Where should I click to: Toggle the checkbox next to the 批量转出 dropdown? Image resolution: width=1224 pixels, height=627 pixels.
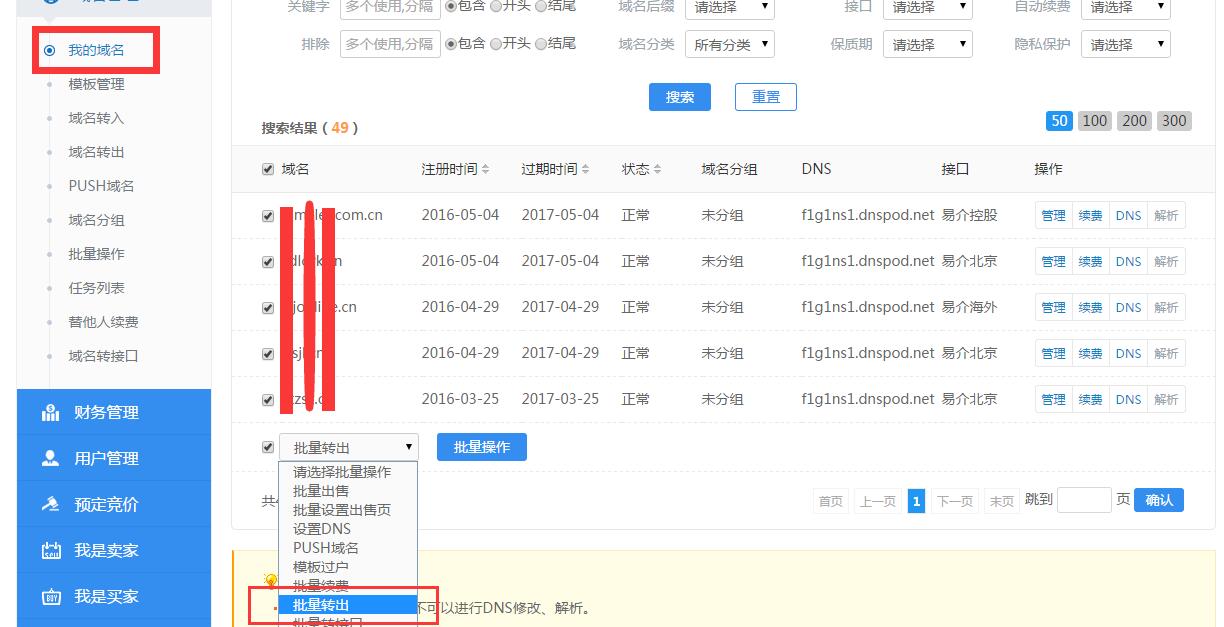coord(267,447)
